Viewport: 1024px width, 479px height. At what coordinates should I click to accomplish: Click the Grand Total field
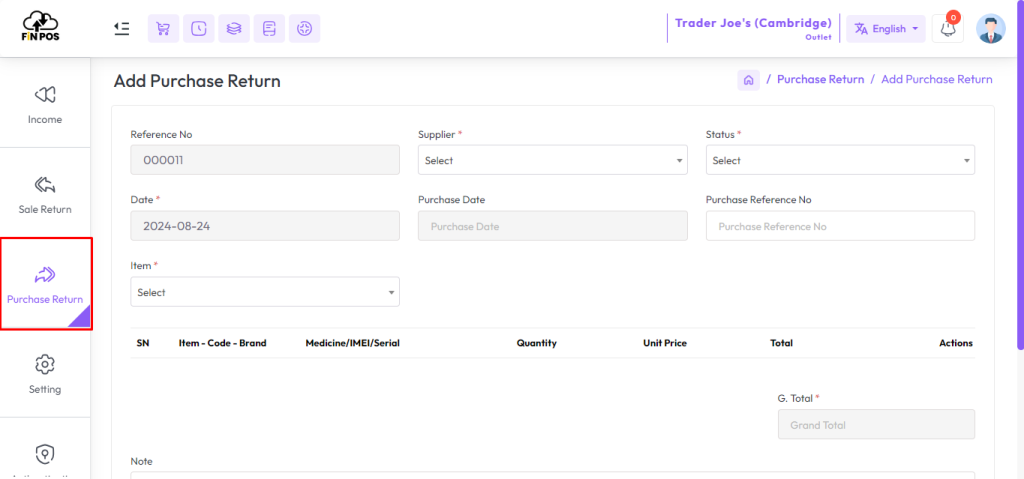(876, 424)
